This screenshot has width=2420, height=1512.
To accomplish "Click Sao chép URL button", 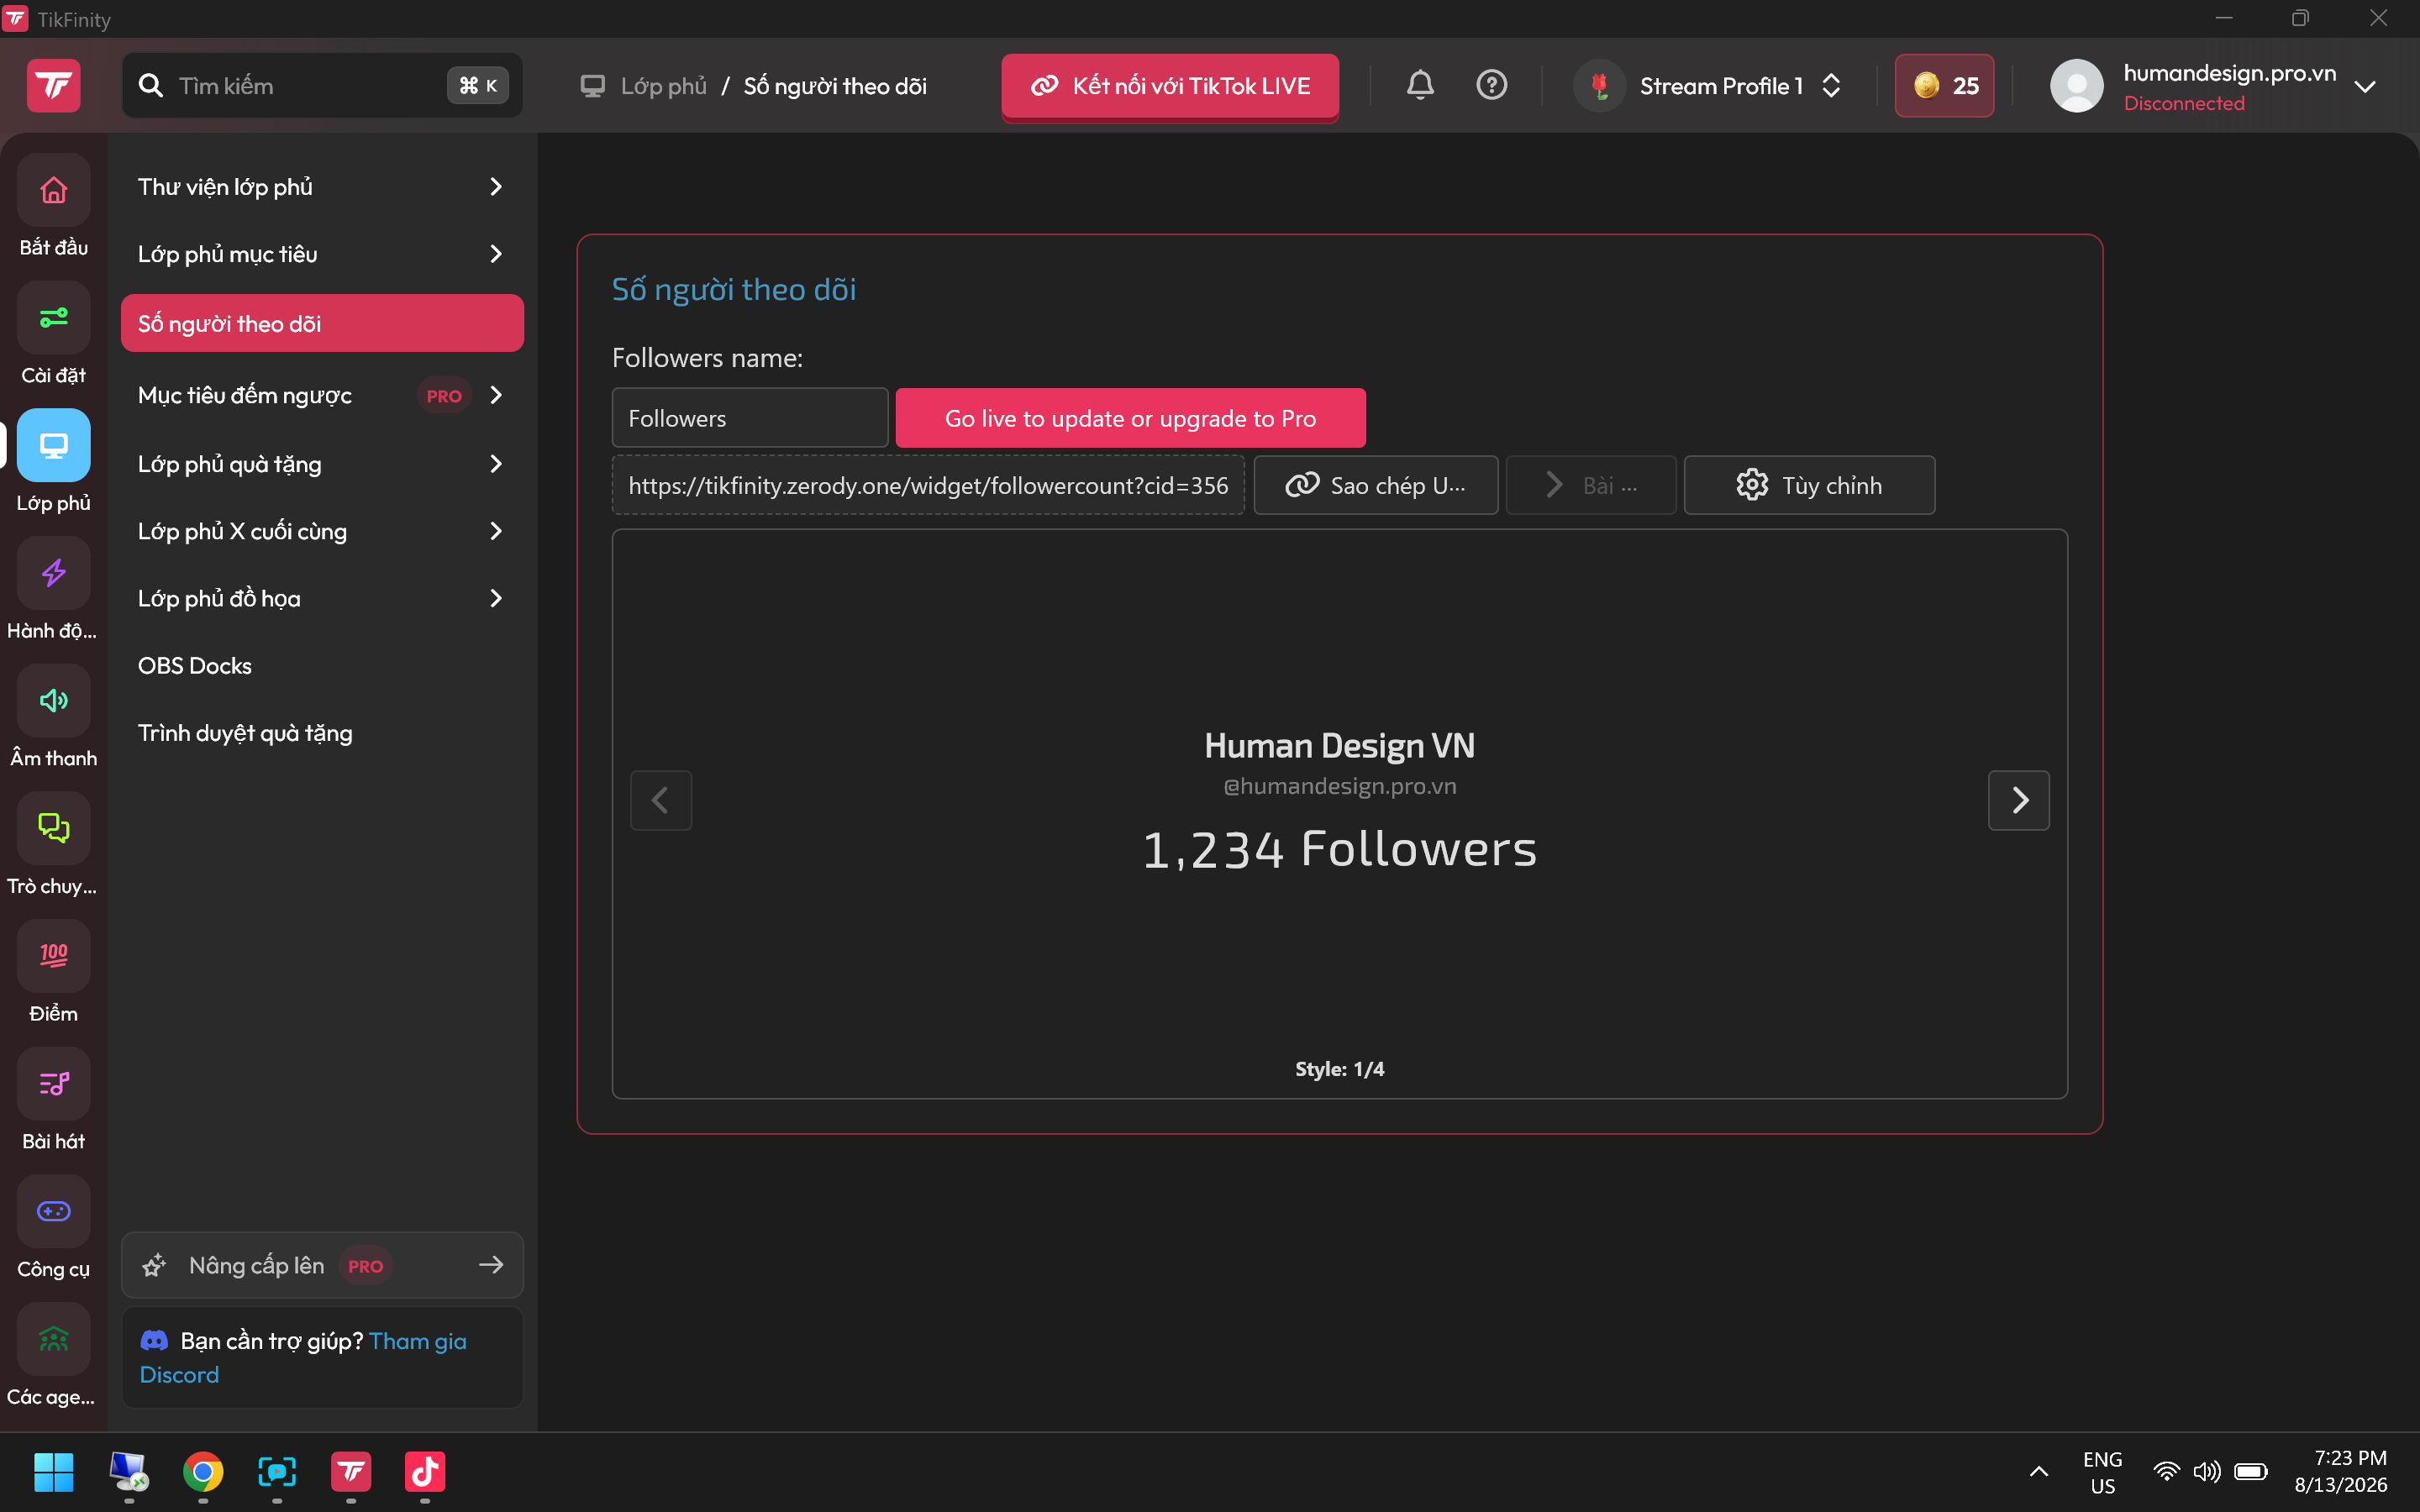I will (x=1376, y=485).
